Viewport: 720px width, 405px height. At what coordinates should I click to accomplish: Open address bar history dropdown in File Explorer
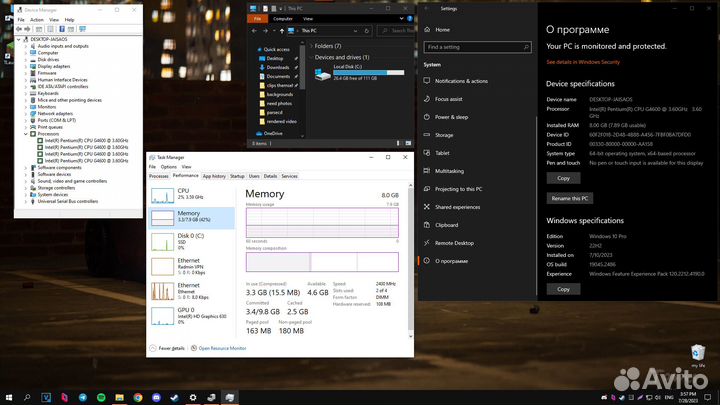coord(355,31)
